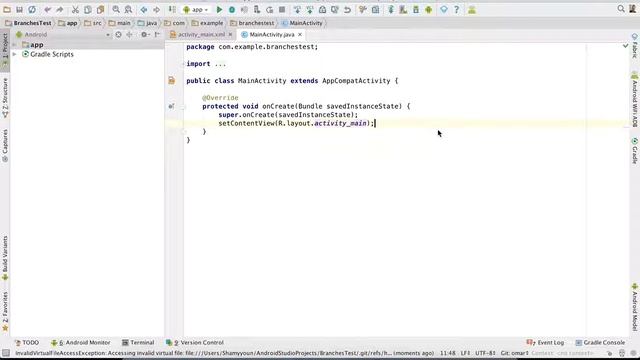Click the Paste icon in the toolbar
640x360 pixels.
coord(100,9)
